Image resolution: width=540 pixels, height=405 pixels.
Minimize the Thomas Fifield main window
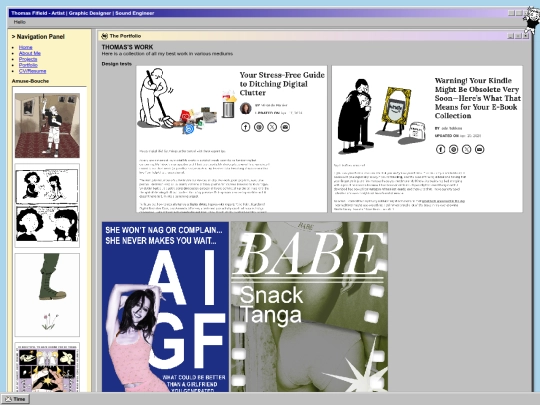pos(511,13)
